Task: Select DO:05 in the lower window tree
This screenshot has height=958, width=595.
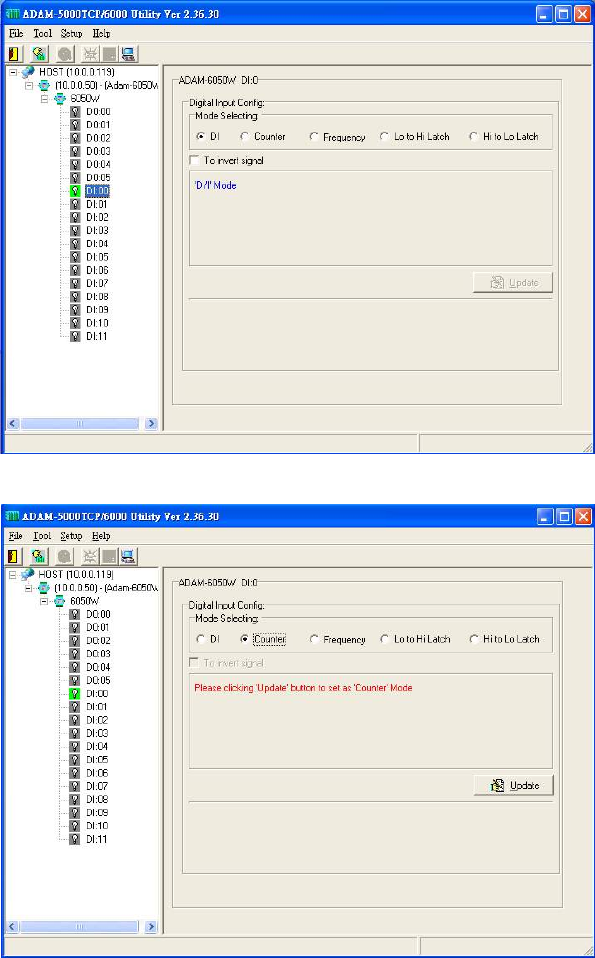Action: click(98, 680)
